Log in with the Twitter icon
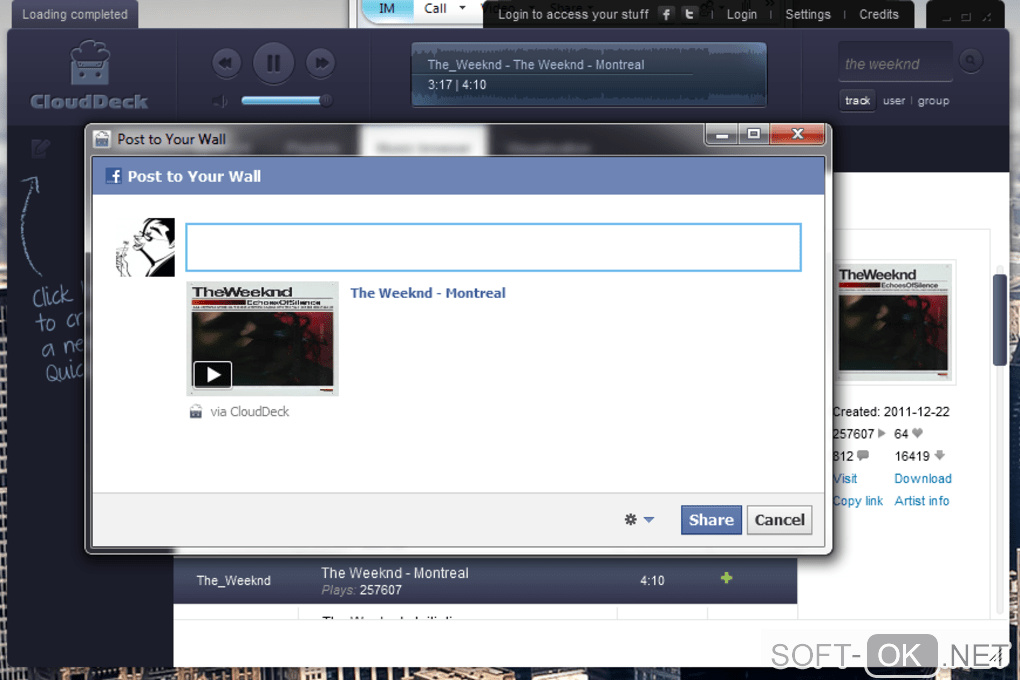Screen dimensions: 1020x680 point(689,14)
